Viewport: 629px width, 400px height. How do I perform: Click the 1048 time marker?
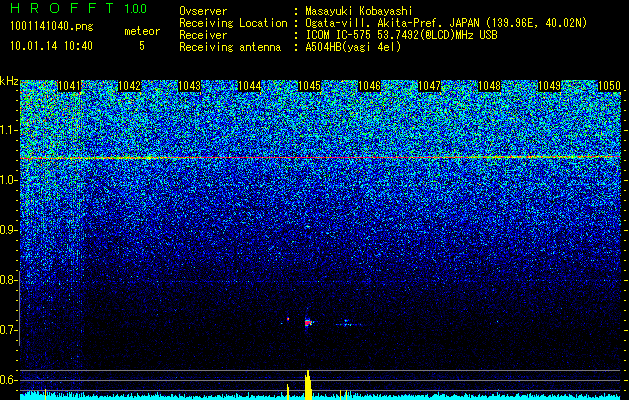(489, 86)
